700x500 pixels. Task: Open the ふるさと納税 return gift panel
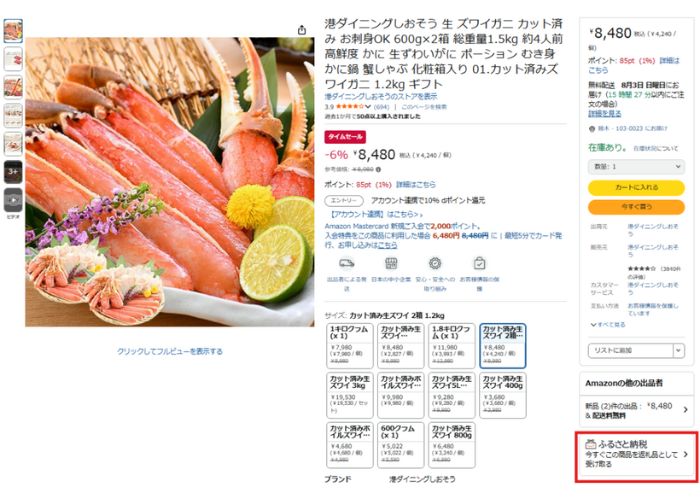point(636,456)
